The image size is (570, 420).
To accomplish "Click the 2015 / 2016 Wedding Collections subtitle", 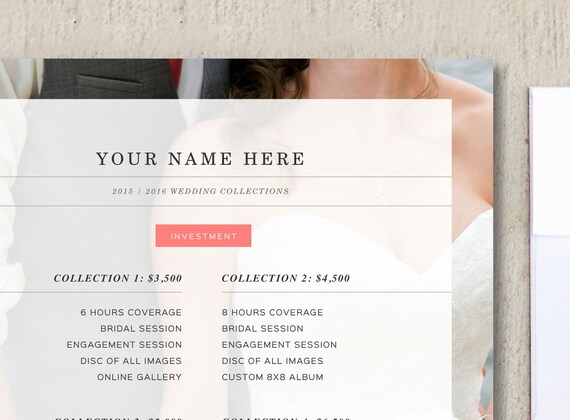I will click(x=200, y=191).
